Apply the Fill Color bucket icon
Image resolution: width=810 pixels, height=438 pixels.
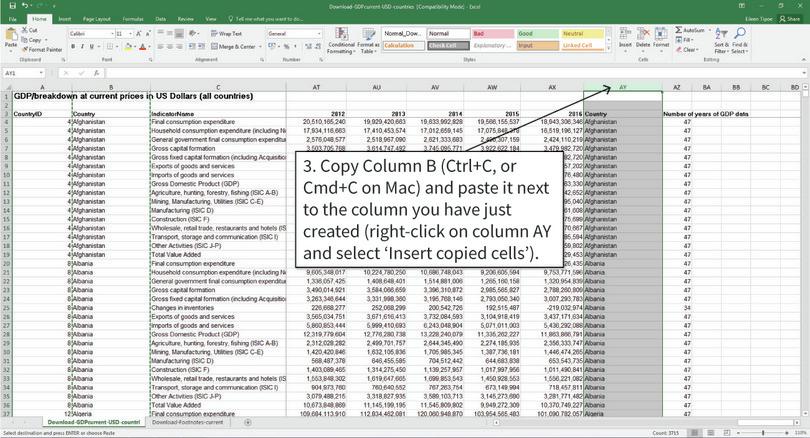[x=128, y=46]
